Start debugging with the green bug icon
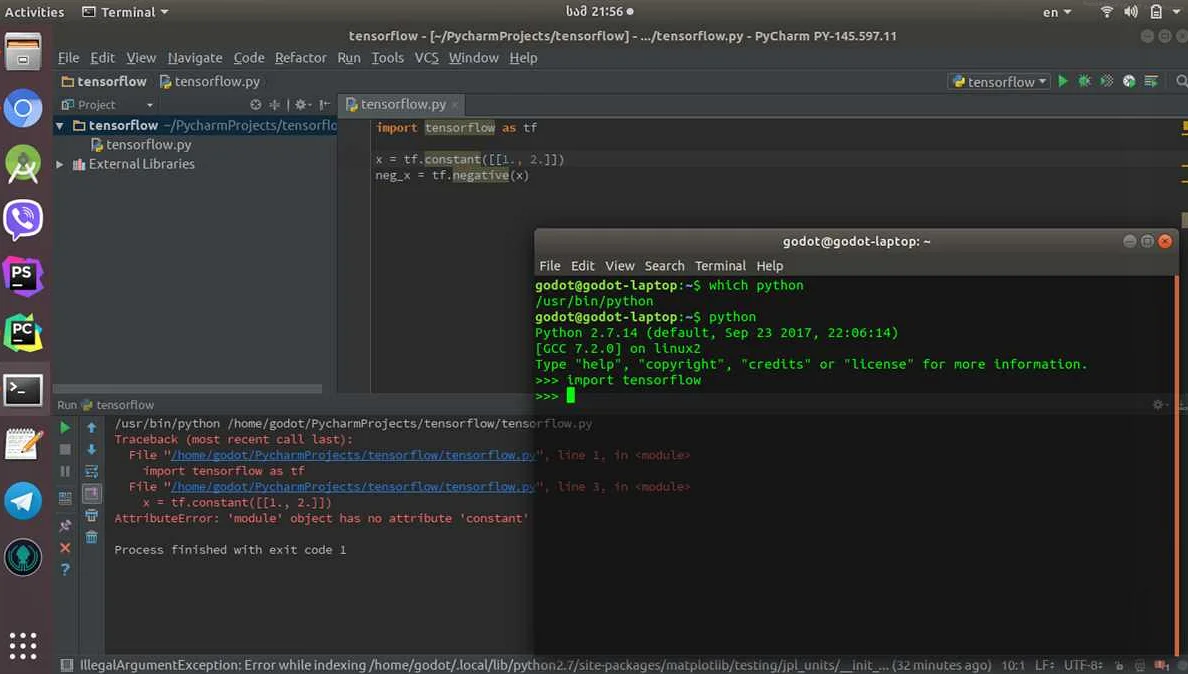 [x=1084, y=81]
